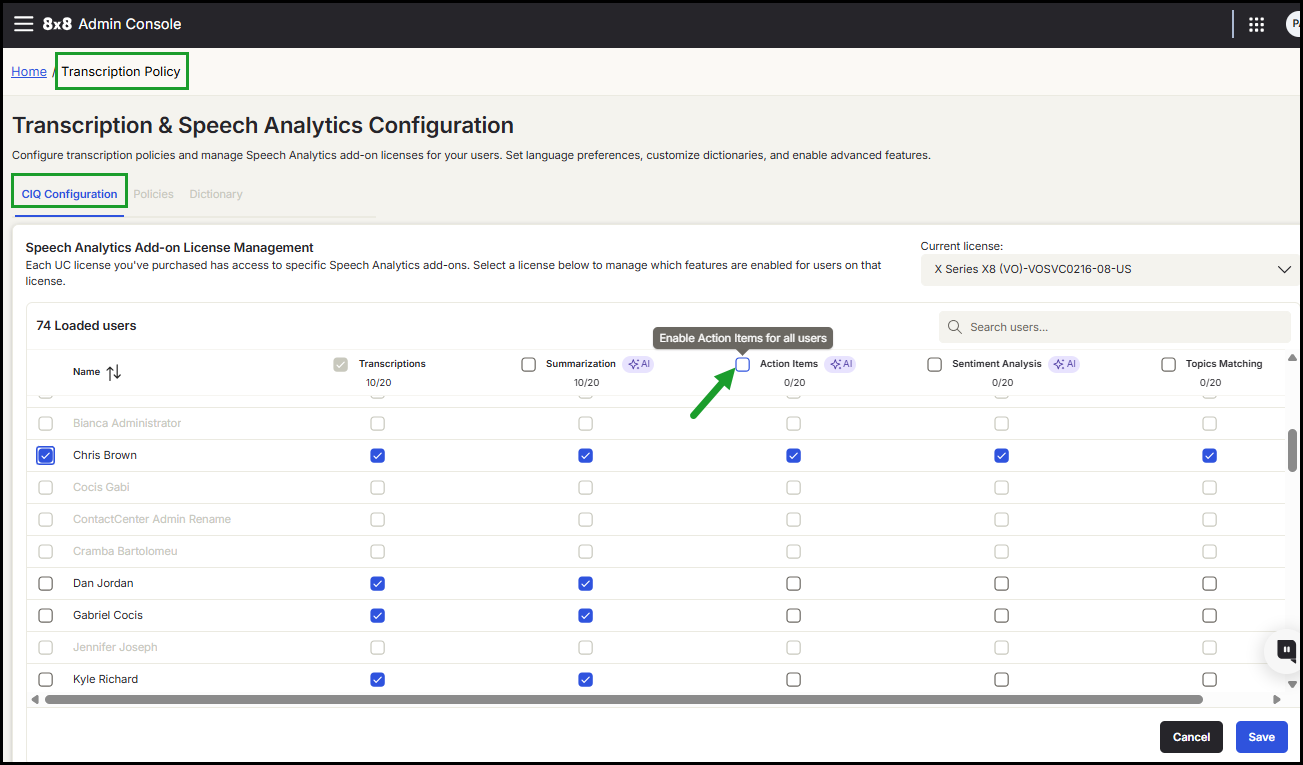Image resolution: width=1303 pixels, height=765 pixels.
Task: Open the chat support widget icon
Action: 1286,650
